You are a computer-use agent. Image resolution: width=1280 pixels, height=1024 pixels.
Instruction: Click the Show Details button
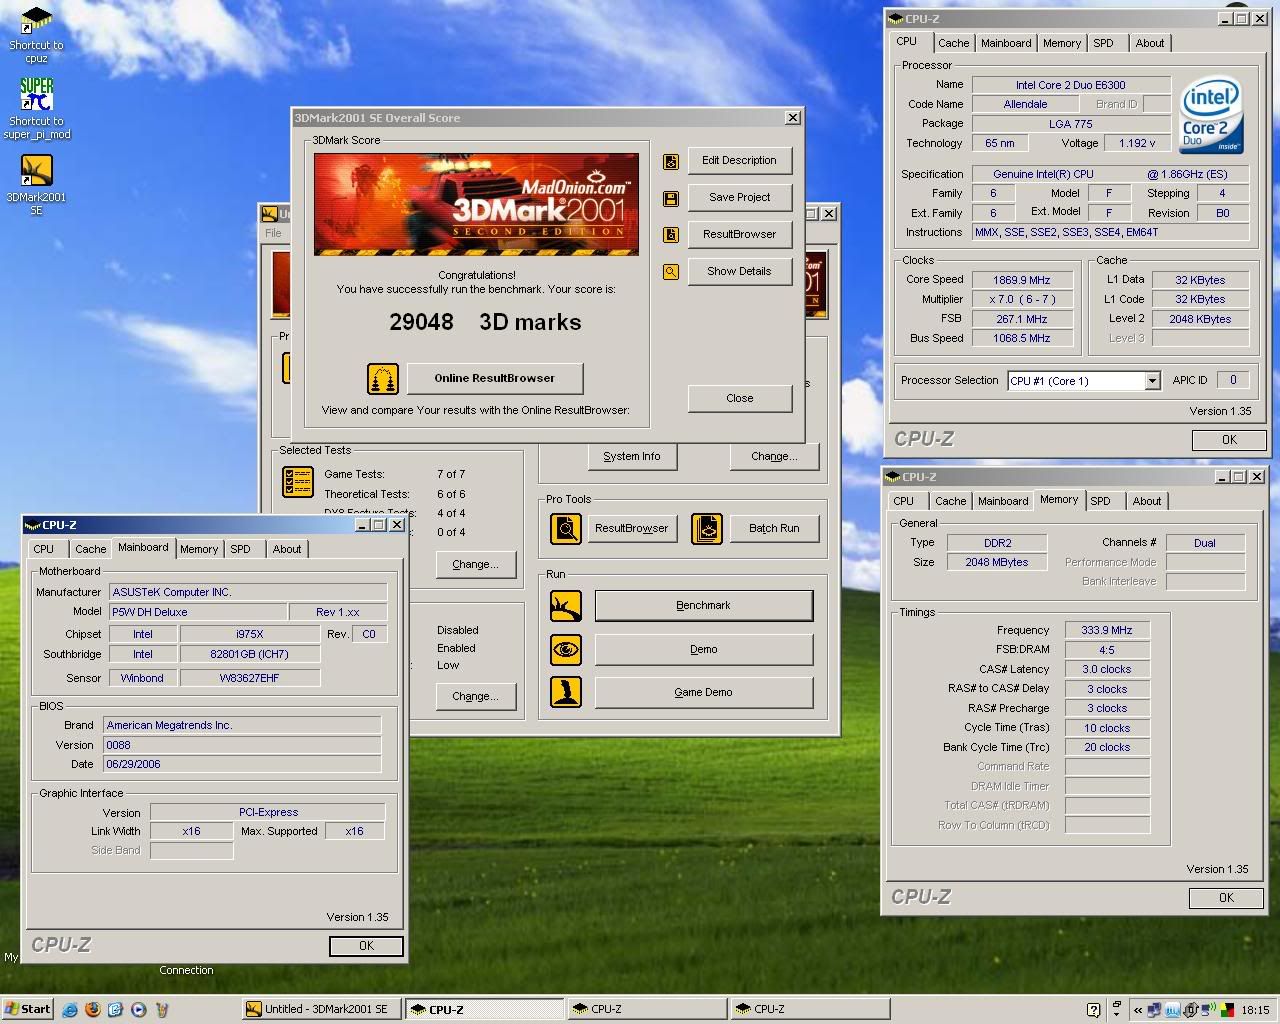(x=739, y=272)
